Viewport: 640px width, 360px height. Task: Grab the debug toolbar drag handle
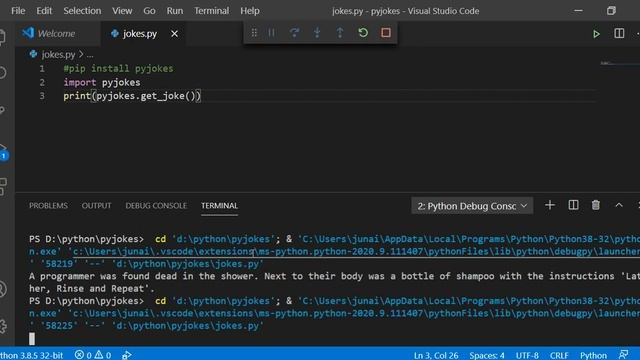254,33
